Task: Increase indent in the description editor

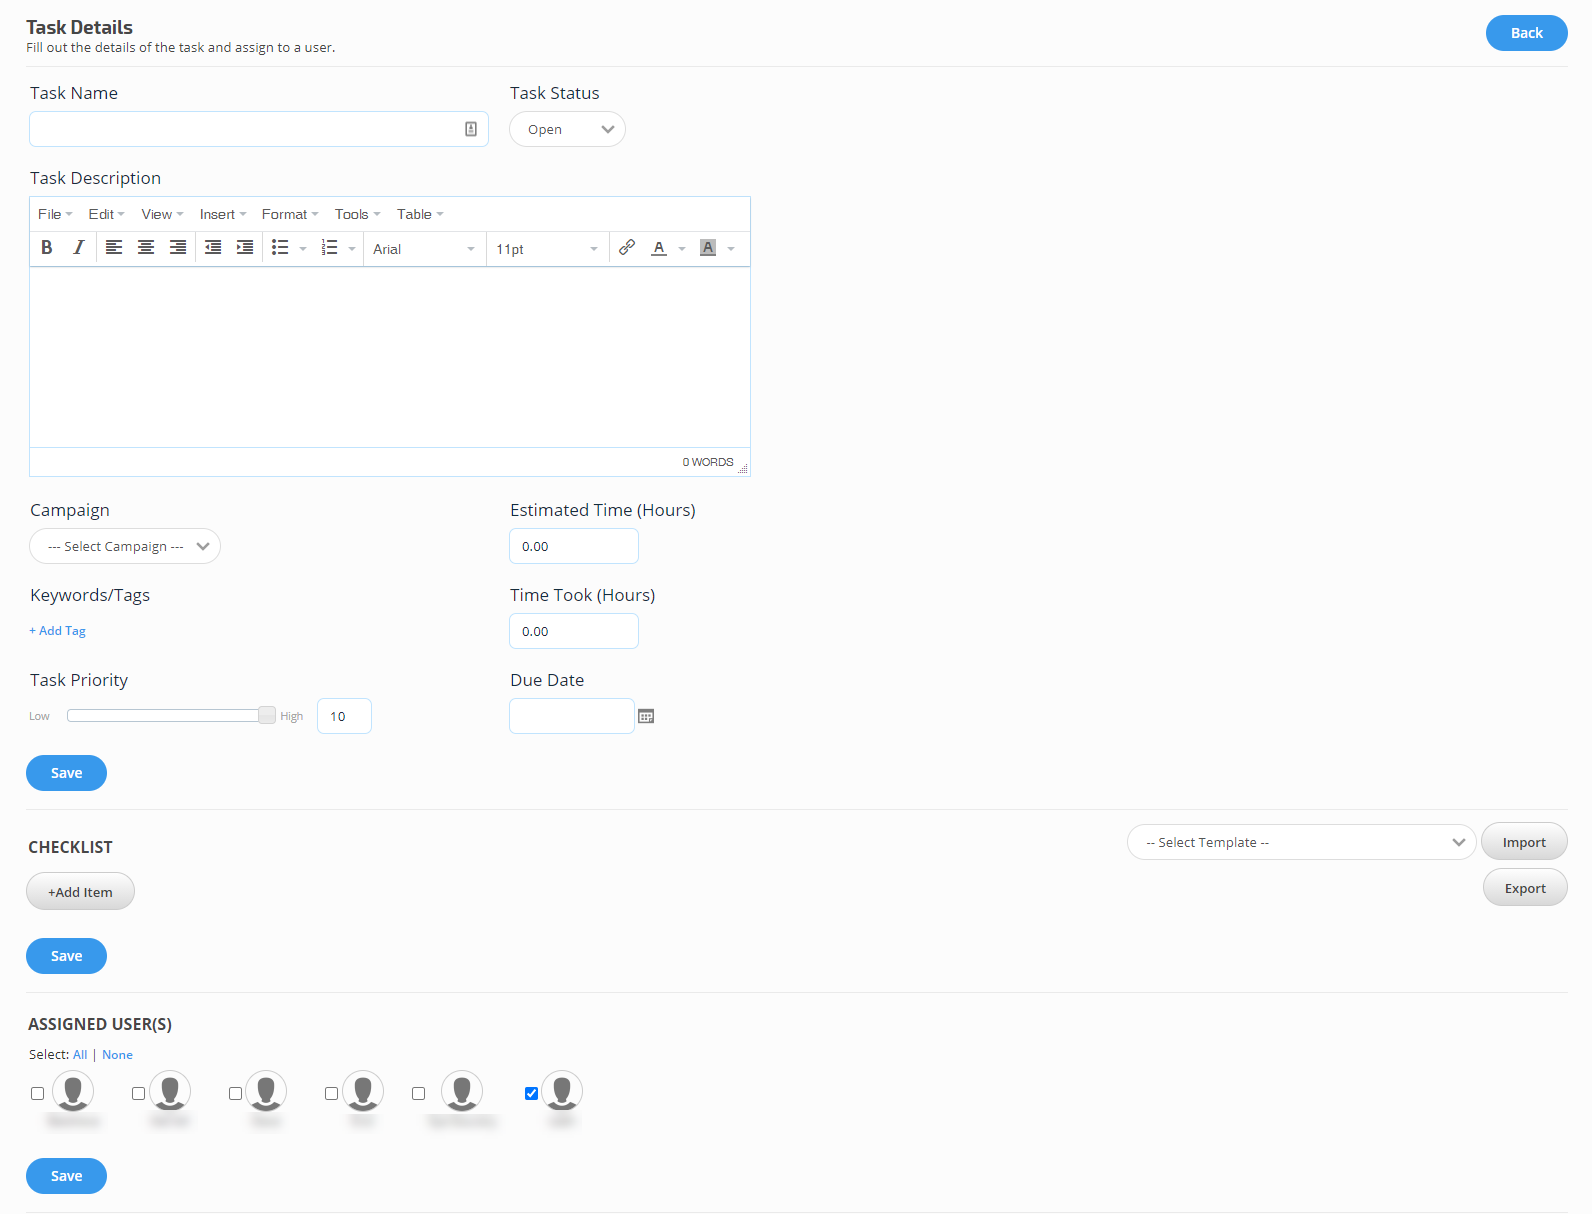Action: [x=245, y=248]
